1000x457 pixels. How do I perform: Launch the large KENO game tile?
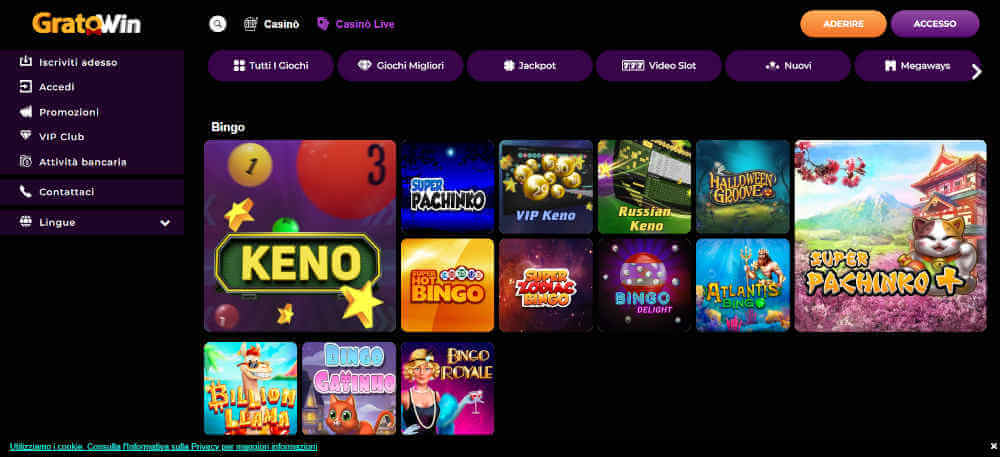coord(300,236)
